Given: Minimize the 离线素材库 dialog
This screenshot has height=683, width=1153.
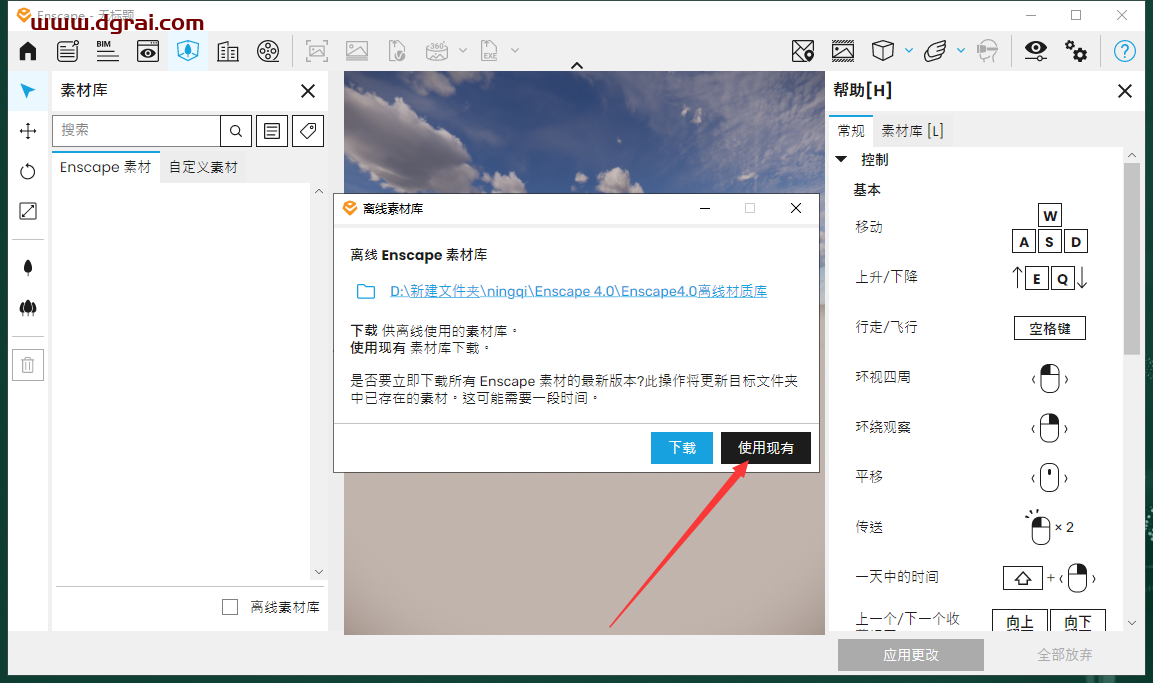Looking at the screenshot, I should click(704, 209).
